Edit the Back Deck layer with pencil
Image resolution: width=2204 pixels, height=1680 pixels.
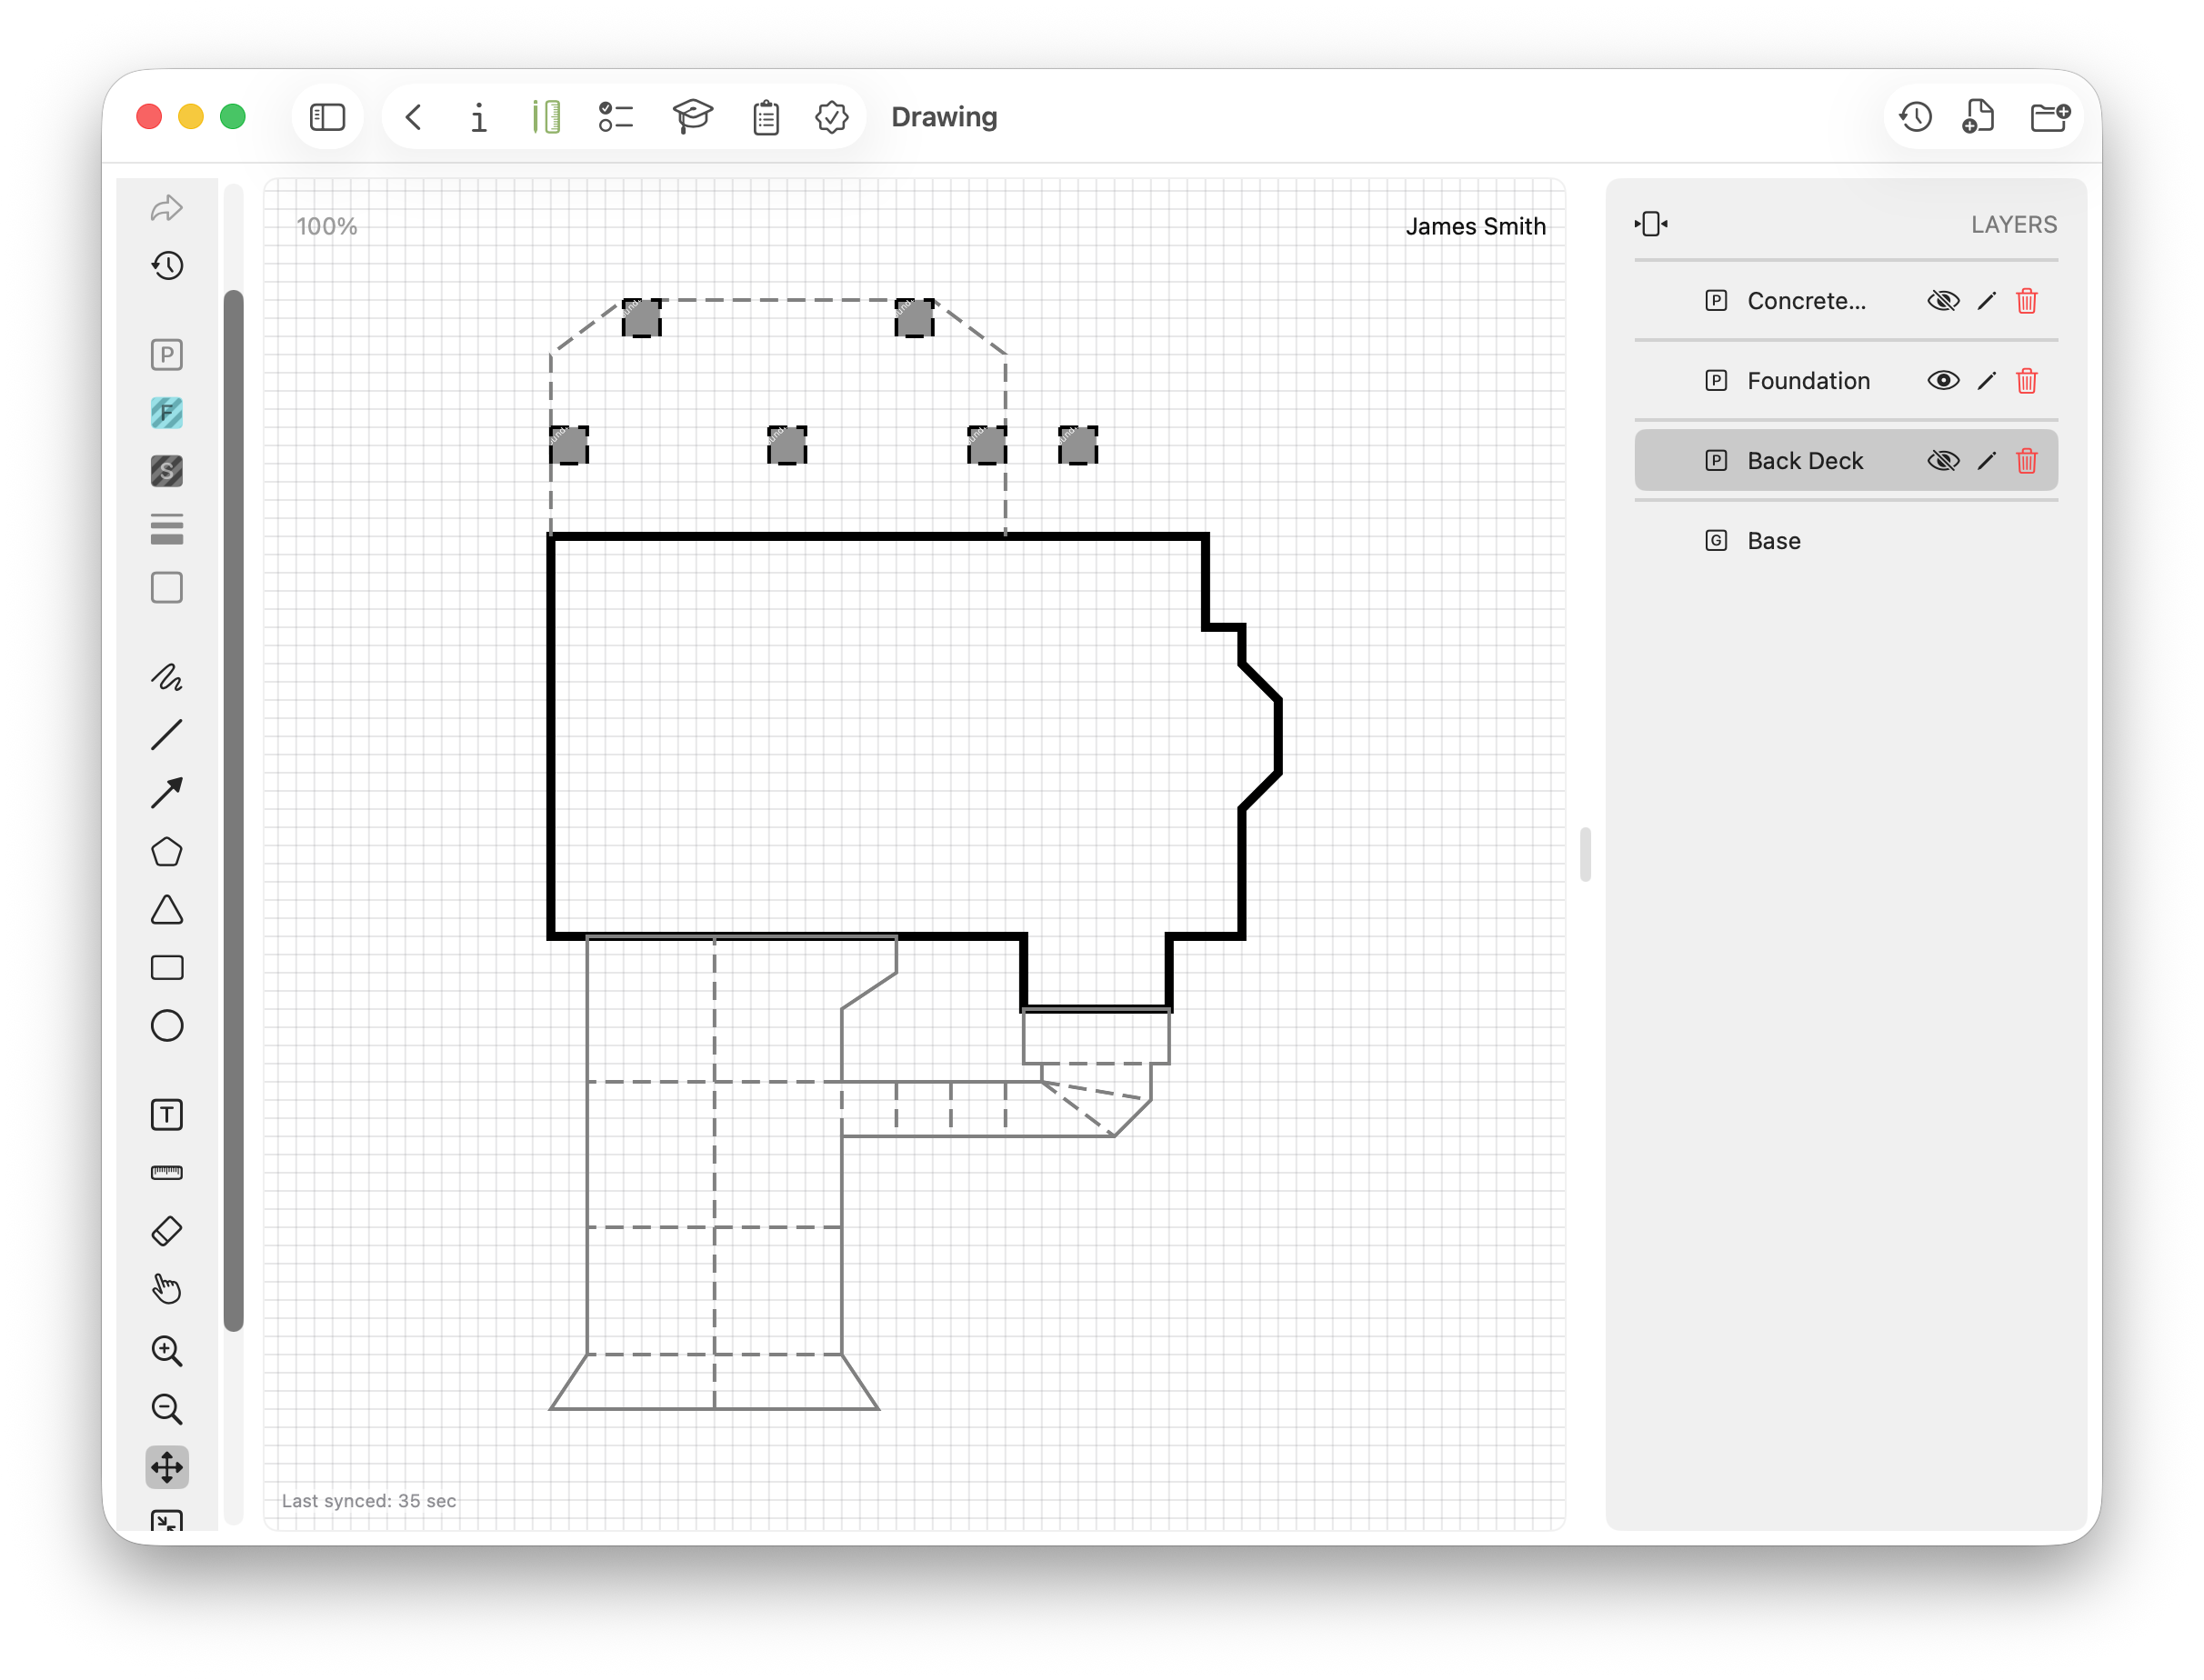click(x=1987, y=461)
